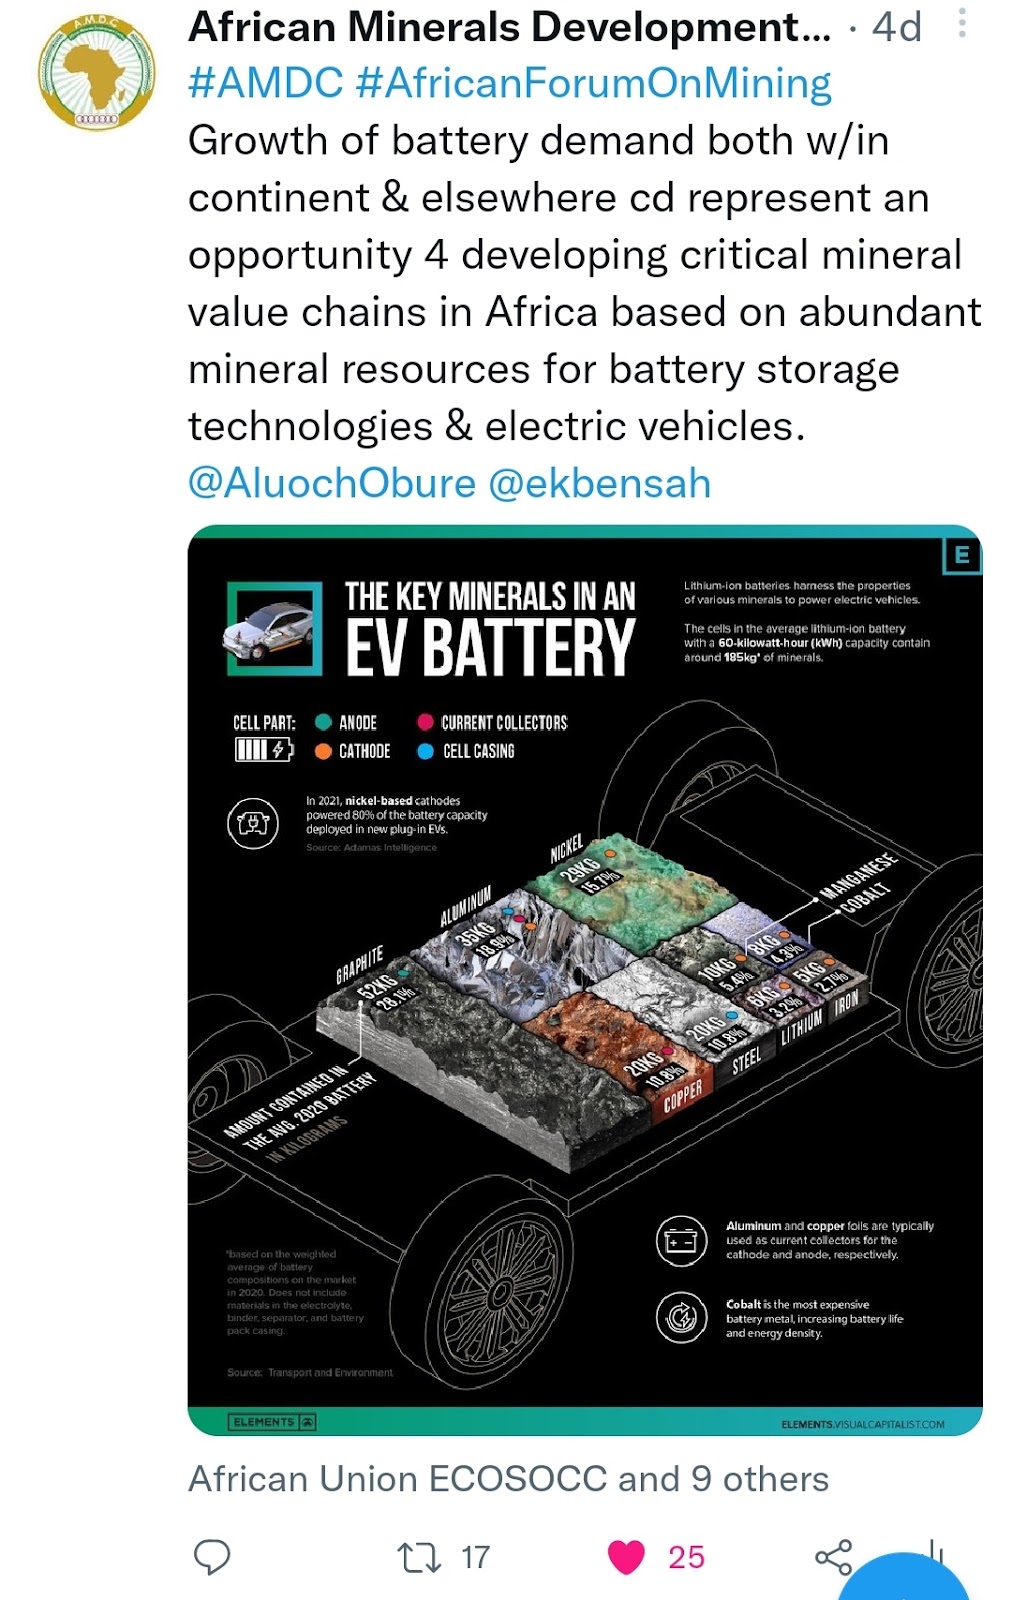Open African Minerals Development account name
The width and height of the screenshot is (1012, 1600).
point(510,27)
